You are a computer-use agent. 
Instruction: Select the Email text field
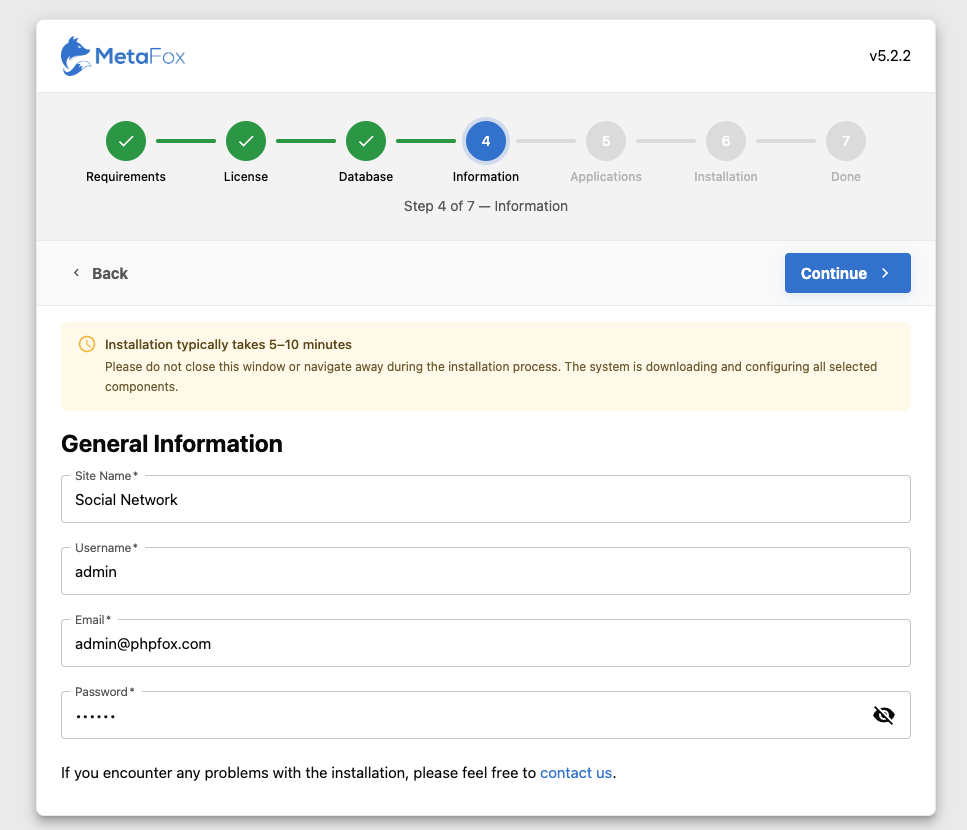click(x=485, y=643)
